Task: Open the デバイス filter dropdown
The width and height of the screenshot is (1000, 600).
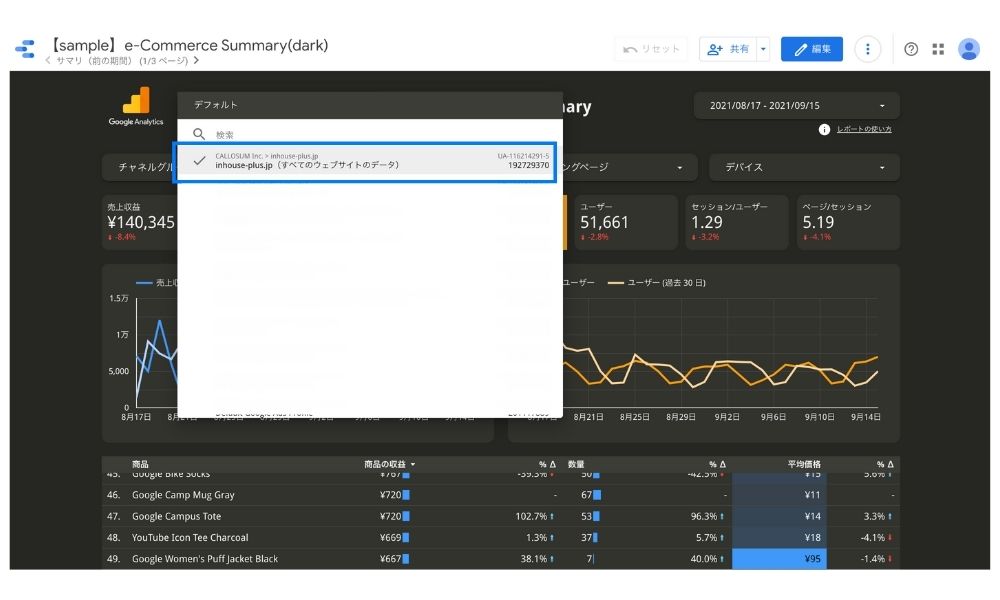Action: (x=804, y=167)
